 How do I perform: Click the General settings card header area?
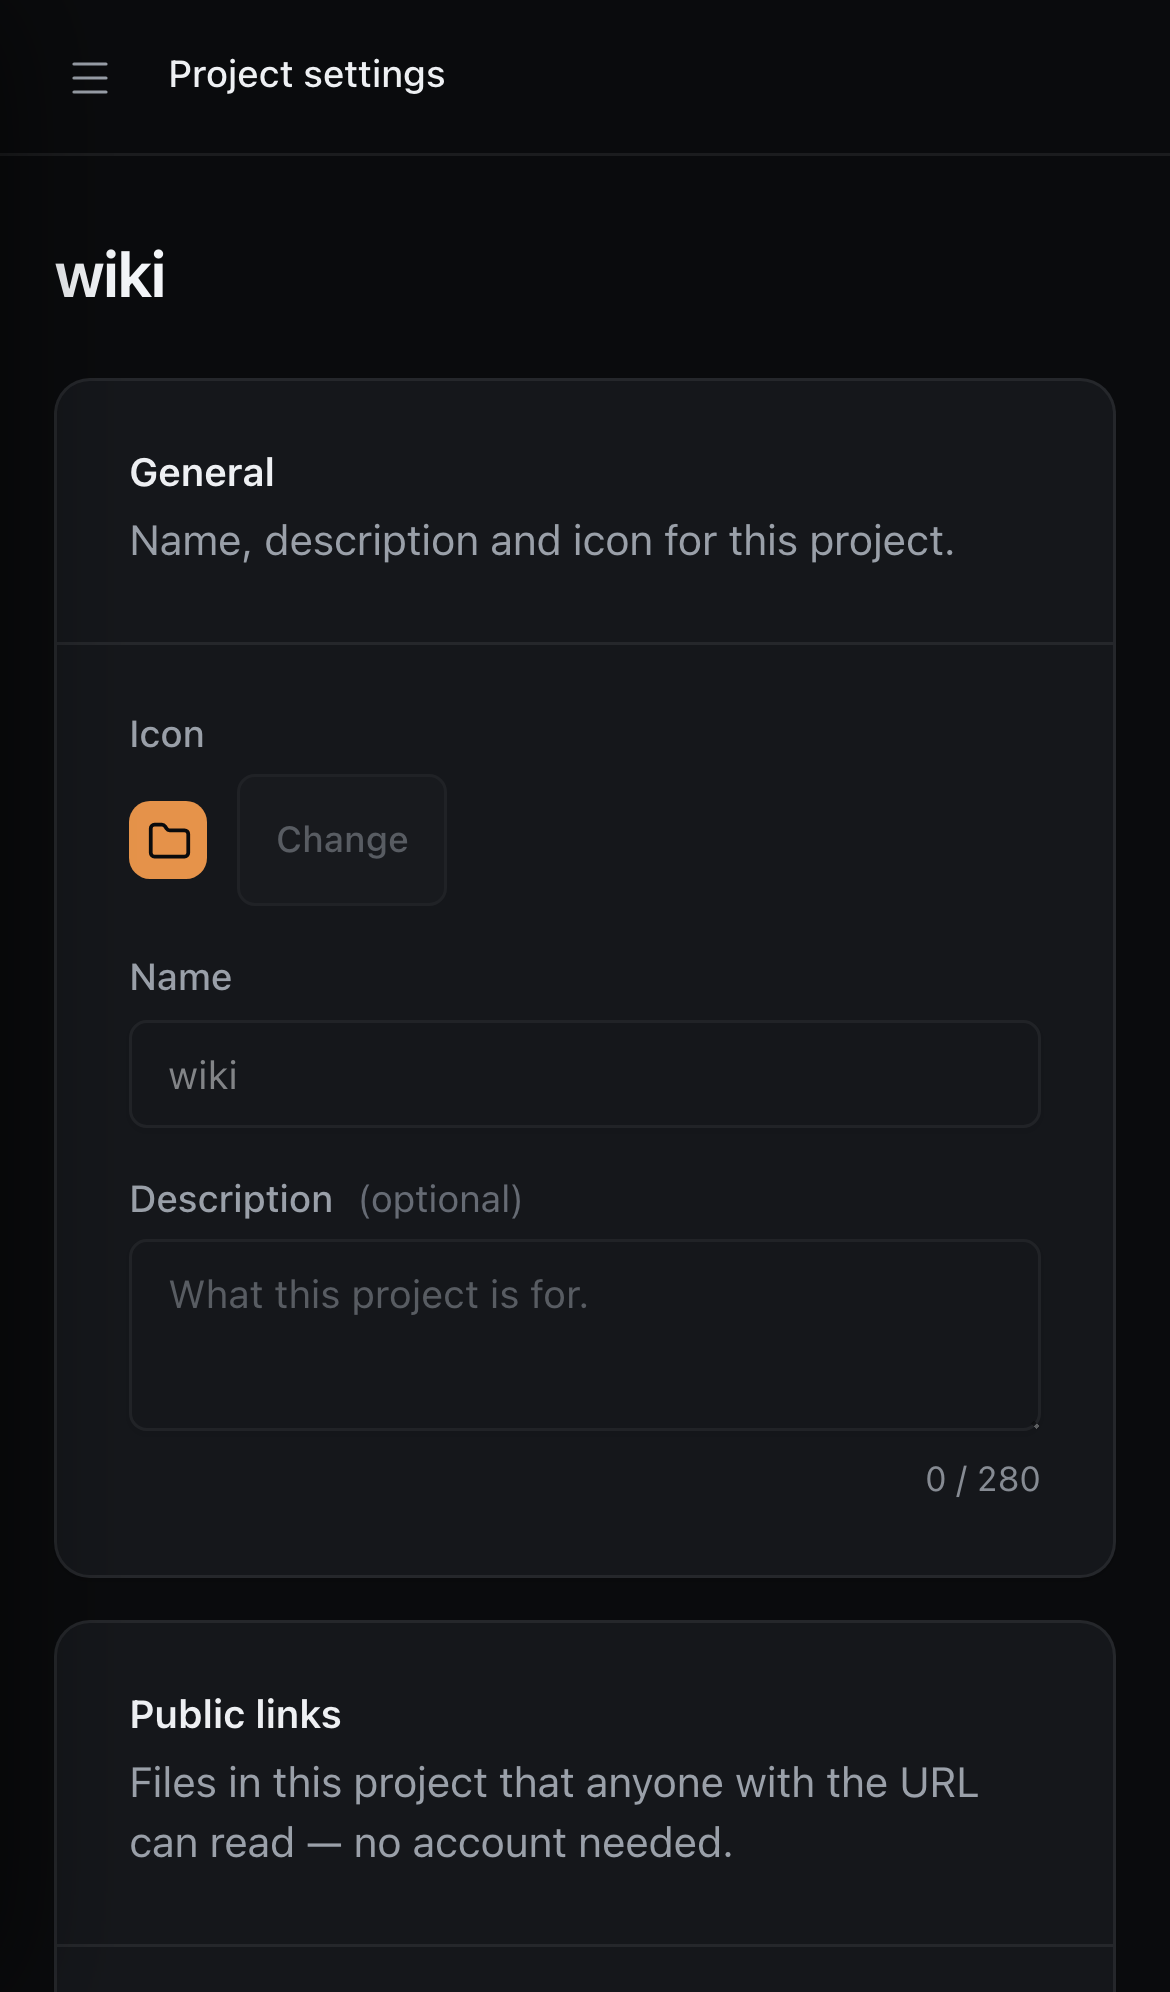585,512
